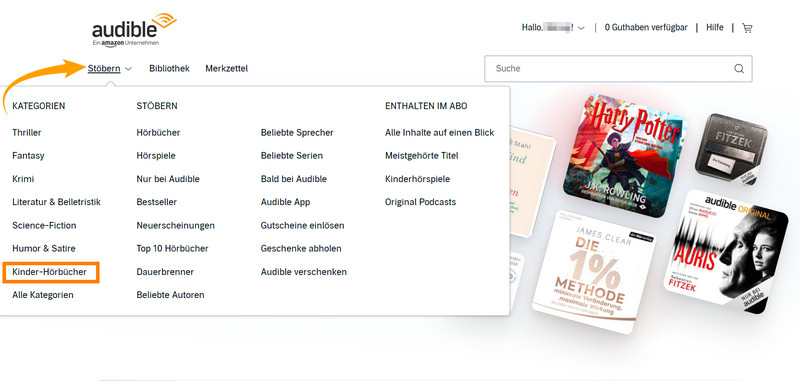Go to Bibliothek
800x381 pixels.
pos(169,68)
